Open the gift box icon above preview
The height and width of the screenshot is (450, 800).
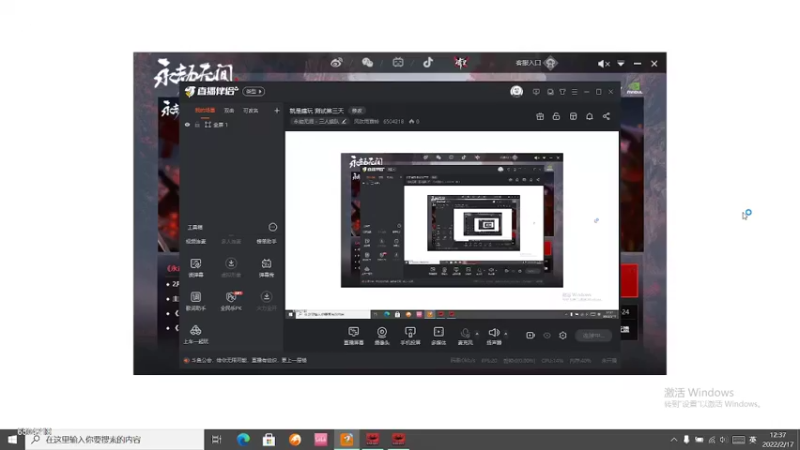(x=540, y=116)
